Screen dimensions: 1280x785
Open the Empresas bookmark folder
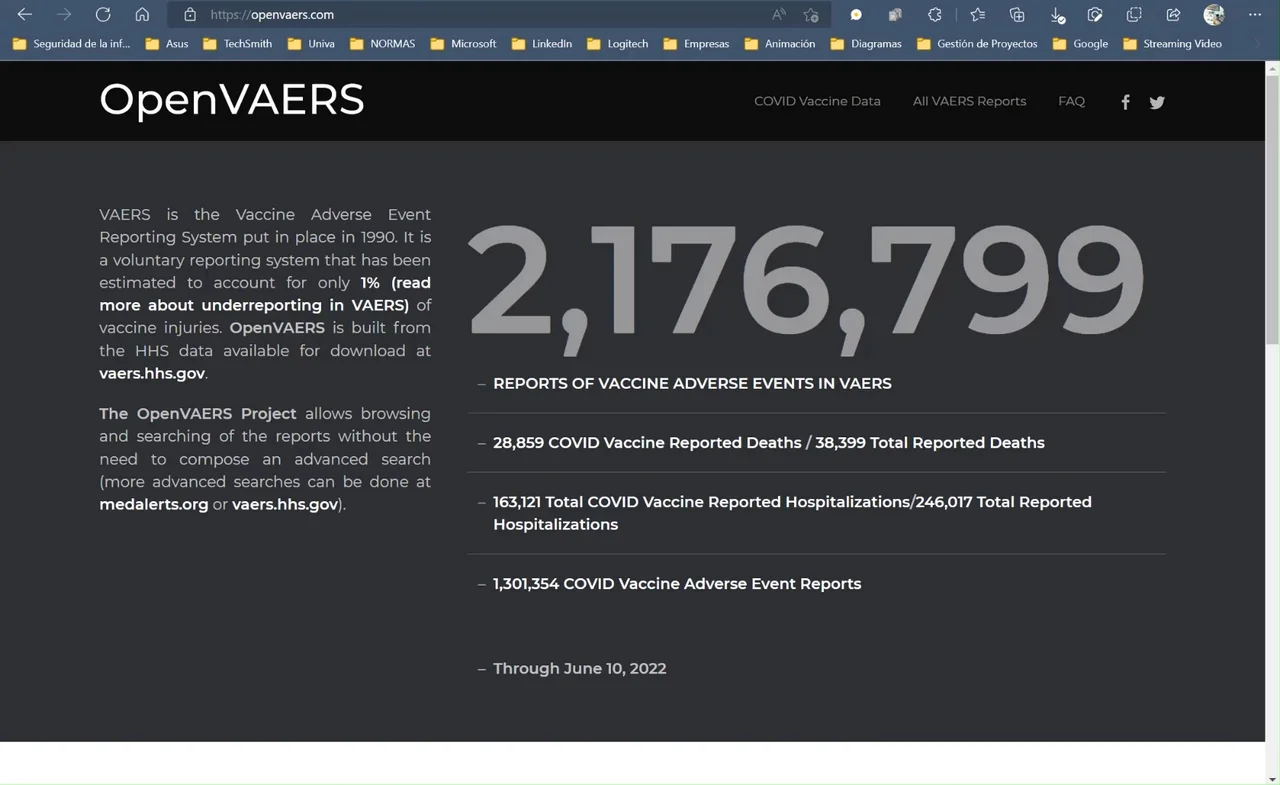click(697, 44)
